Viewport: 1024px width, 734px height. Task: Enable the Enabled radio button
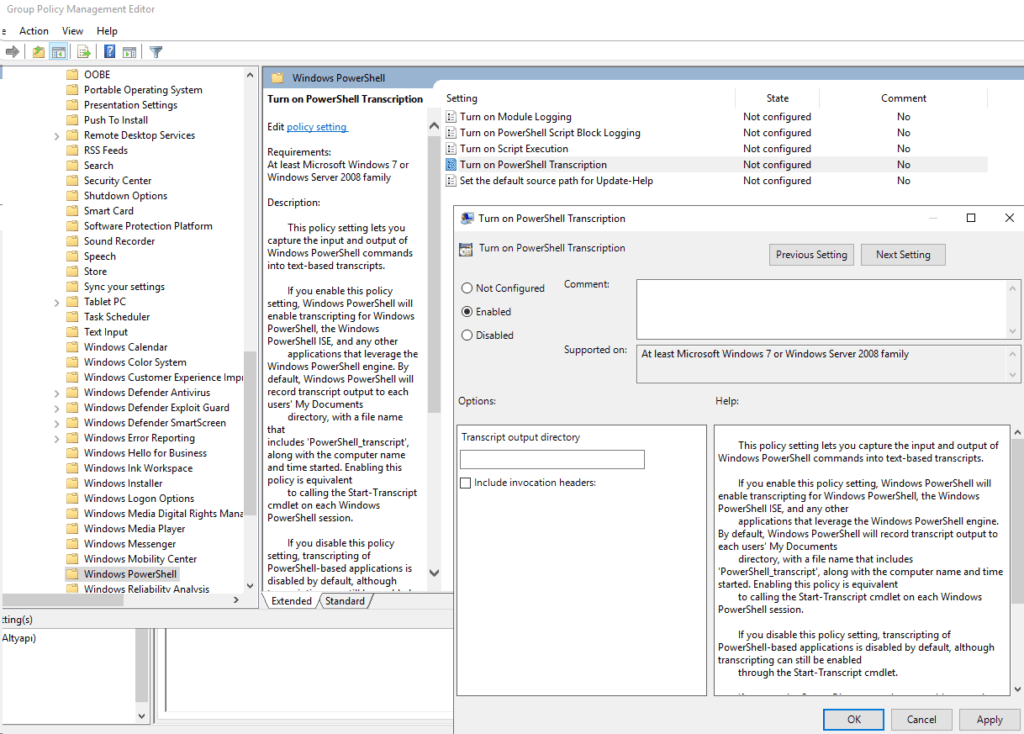point(466,311)
